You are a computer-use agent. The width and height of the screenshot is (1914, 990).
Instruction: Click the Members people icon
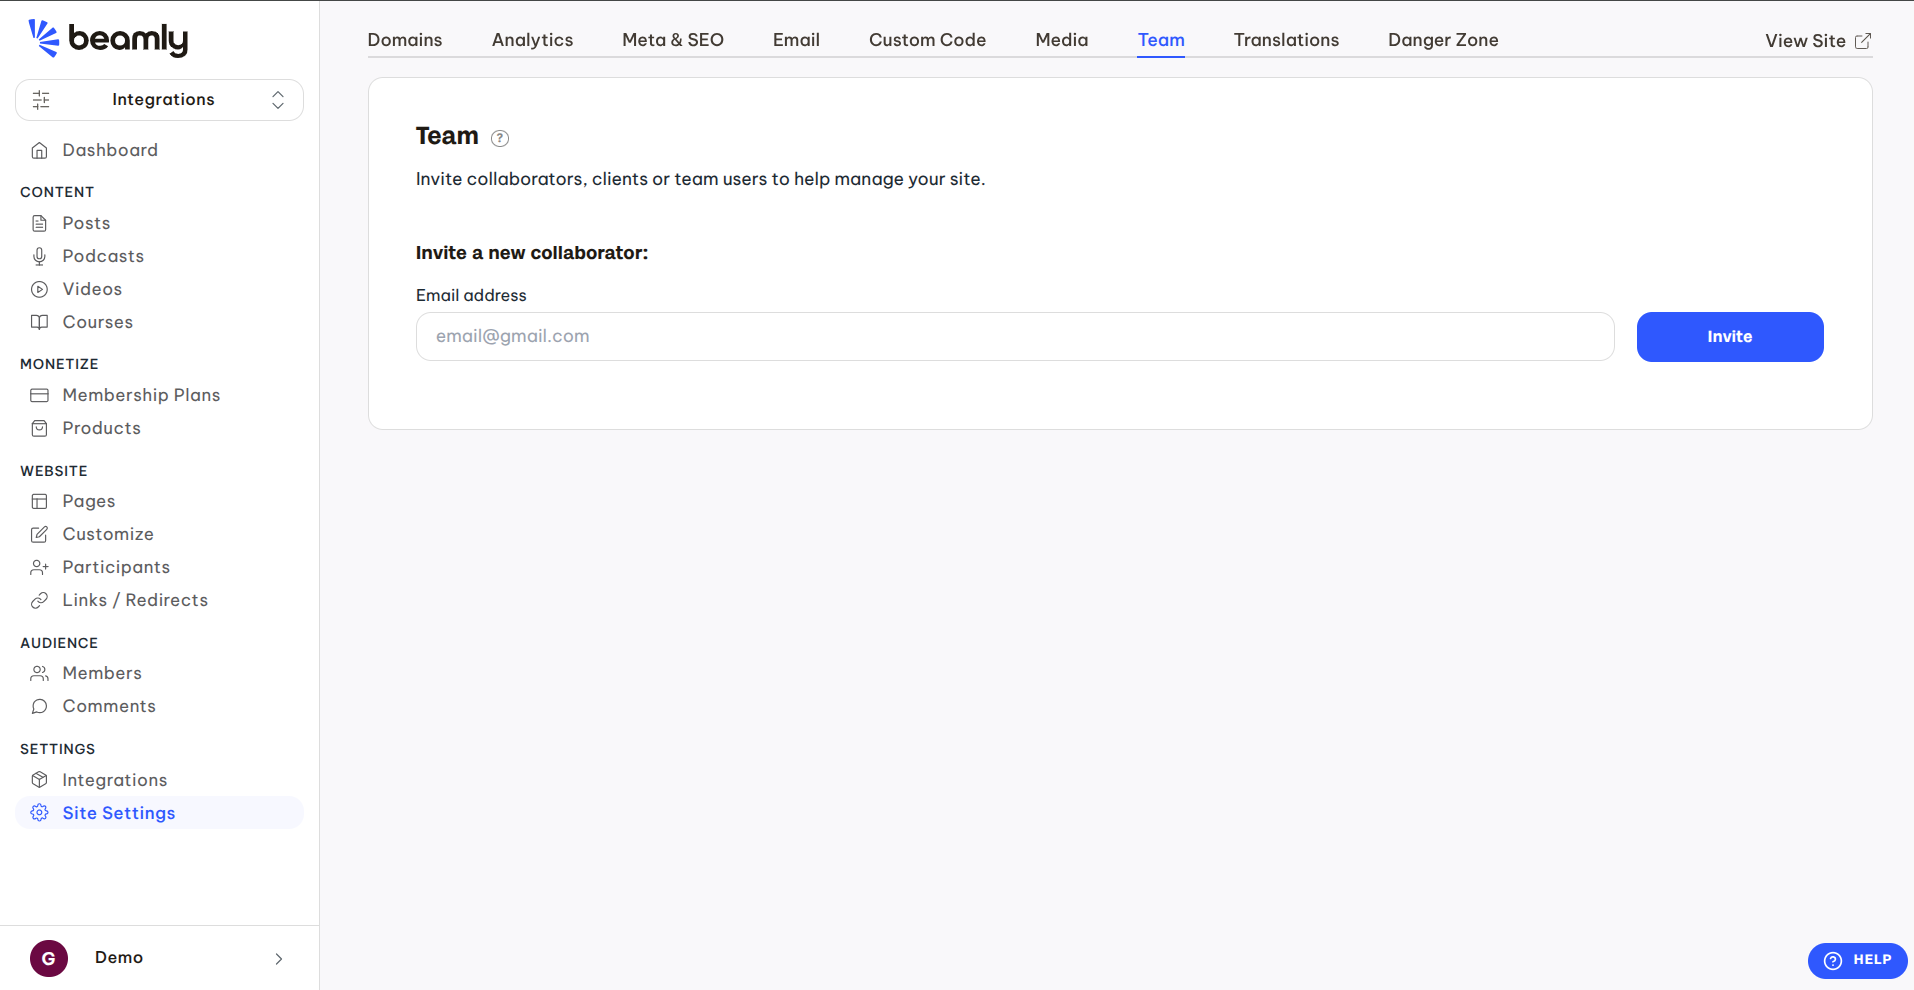(x=40, y=673)
